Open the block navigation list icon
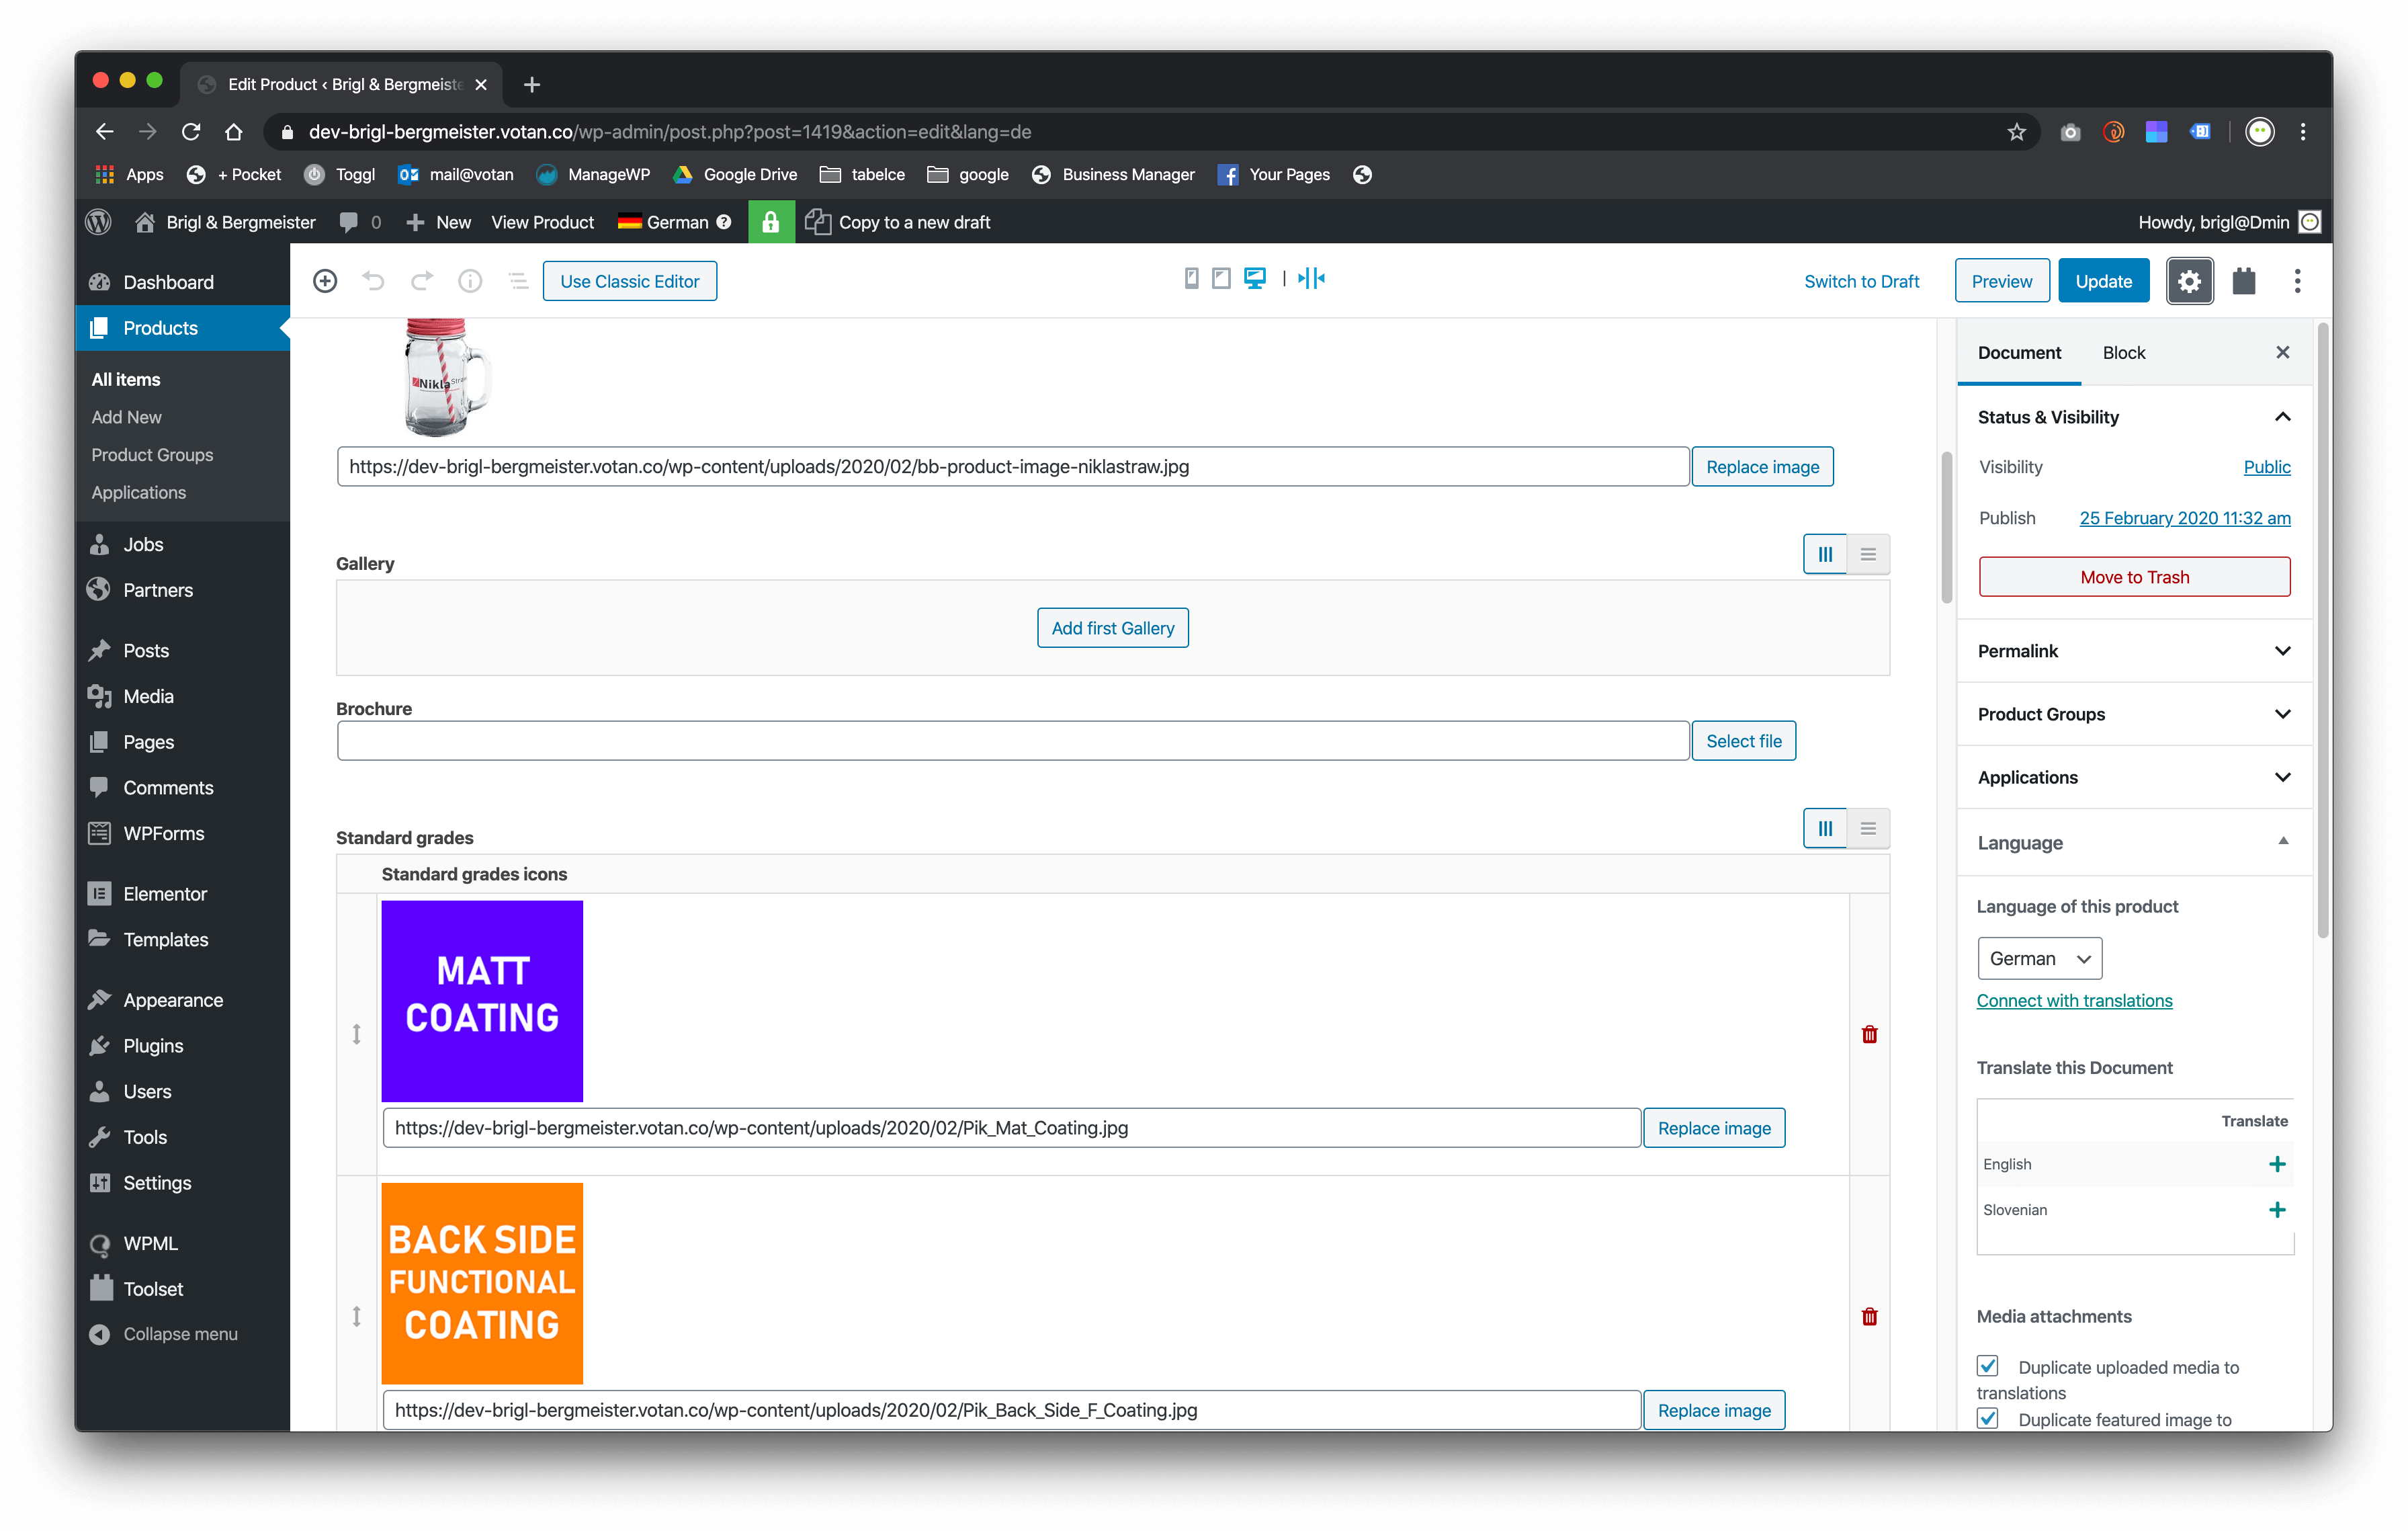This screenshot has height=1531, width=2408. (x=518, y=281)
